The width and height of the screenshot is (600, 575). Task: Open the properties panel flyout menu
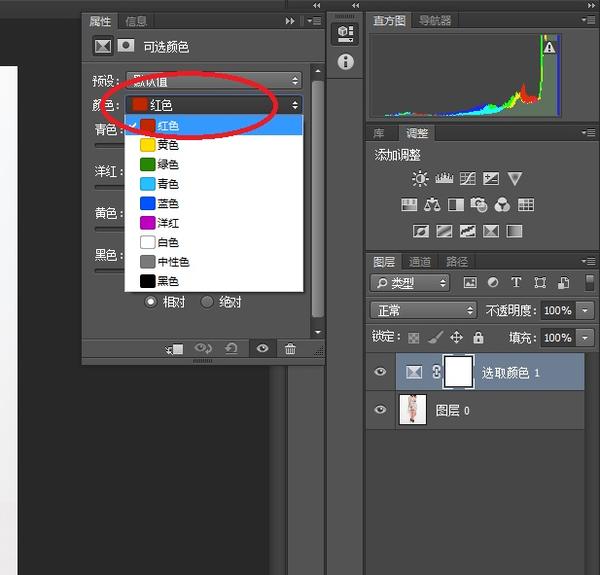pos(315,21)
